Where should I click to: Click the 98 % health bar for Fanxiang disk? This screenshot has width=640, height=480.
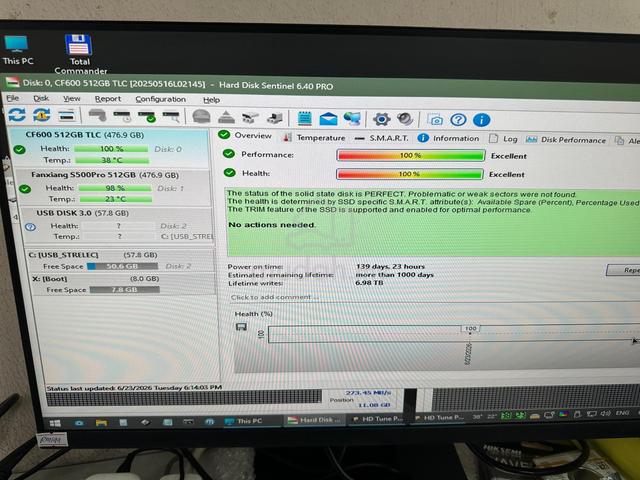(115, 188)
